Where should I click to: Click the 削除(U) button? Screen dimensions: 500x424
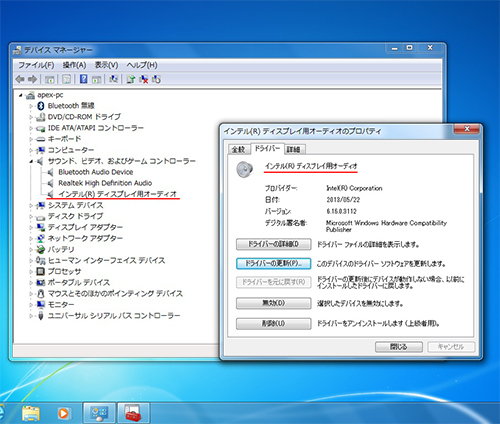click(x=273, y=323)
